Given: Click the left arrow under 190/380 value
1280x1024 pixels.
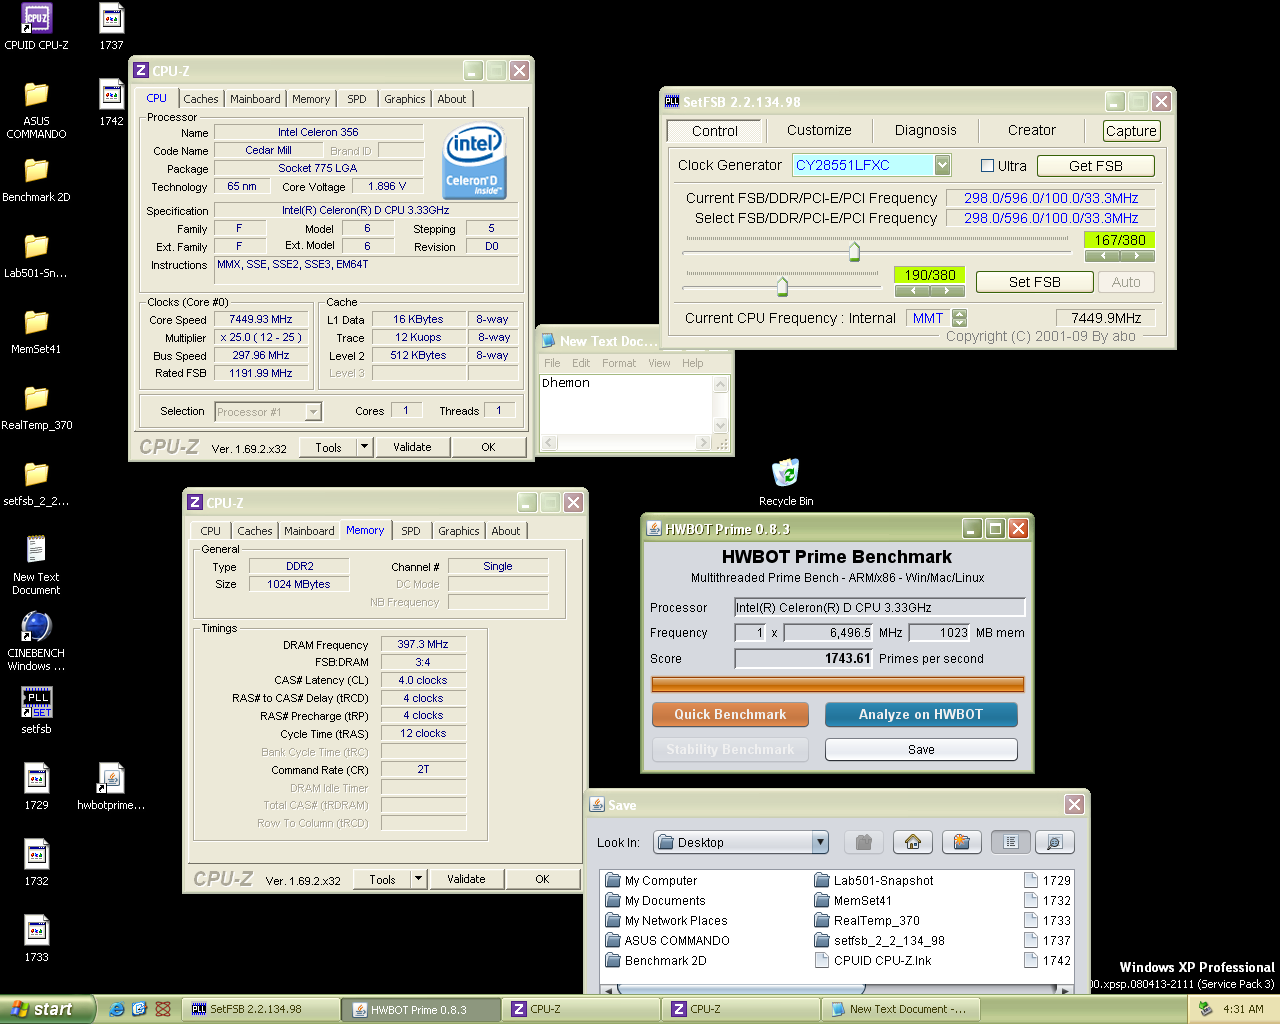Looking at the screenshot, I should click(913, 291).
